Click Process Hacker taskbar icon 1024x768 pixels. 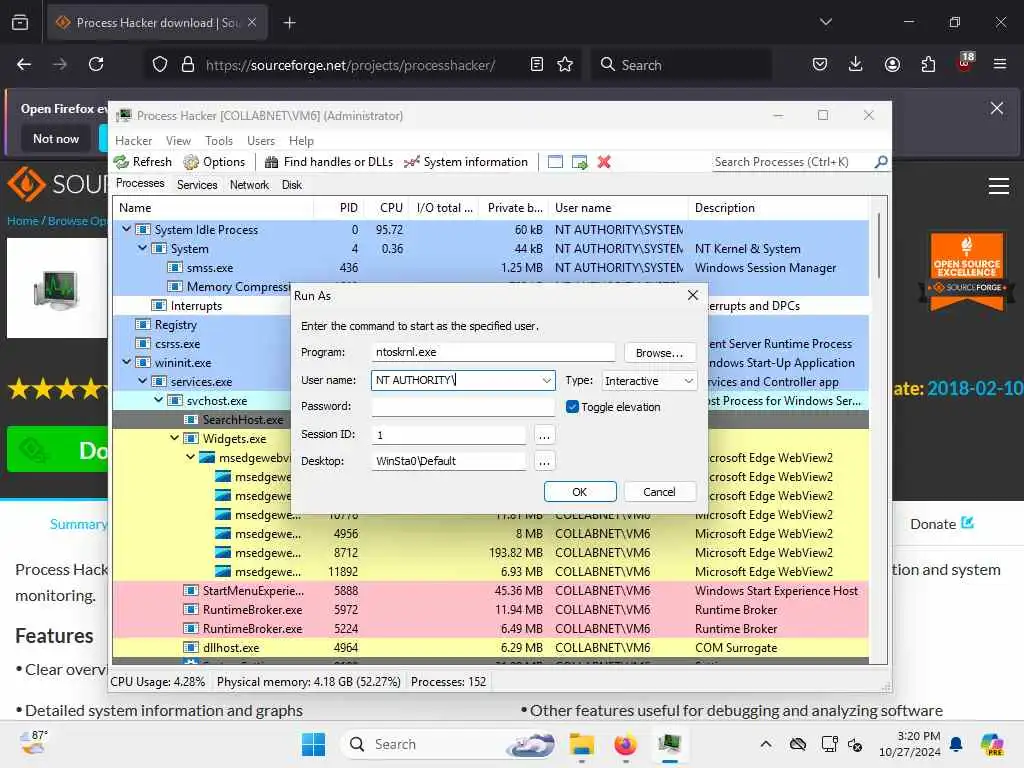pyautogui.click(x=670, y=744)
